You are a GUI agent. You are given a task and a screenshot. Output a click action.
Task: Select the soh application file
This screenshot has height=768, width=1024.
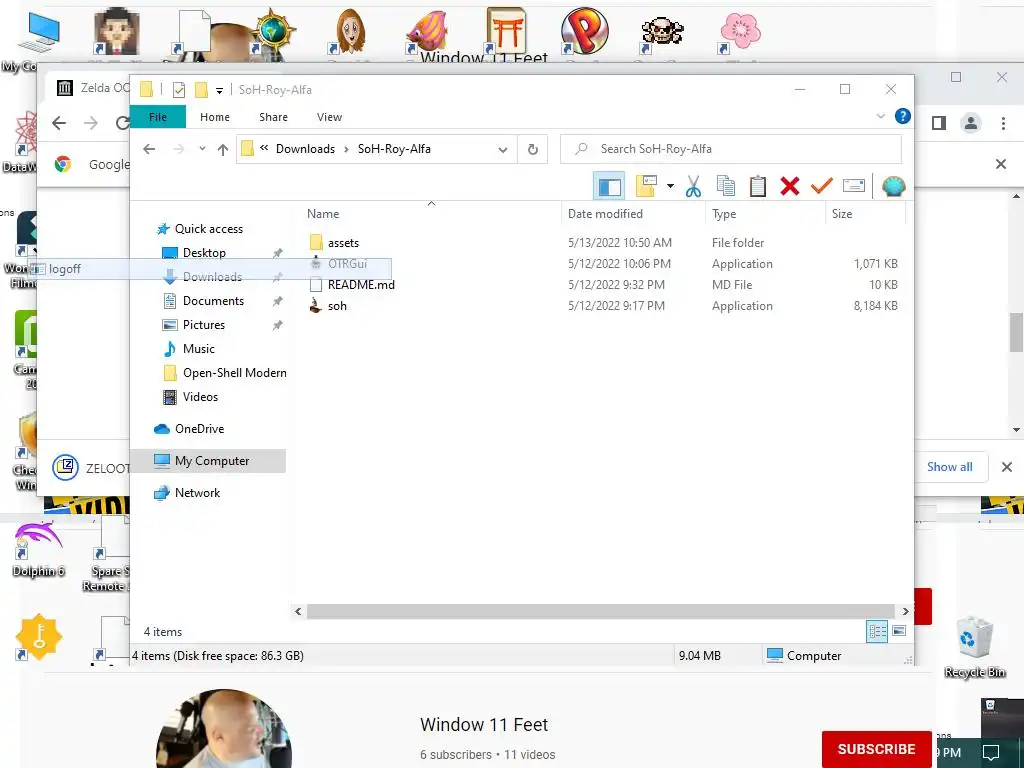tap(337, 306)
